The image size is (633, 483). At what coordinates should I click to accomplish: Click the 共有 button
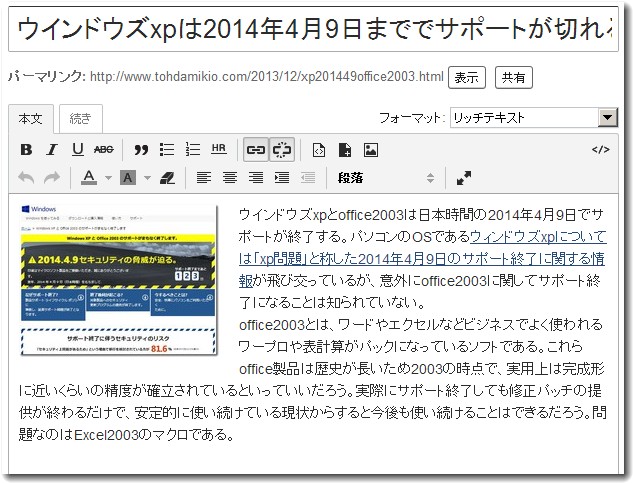point(514,77)
